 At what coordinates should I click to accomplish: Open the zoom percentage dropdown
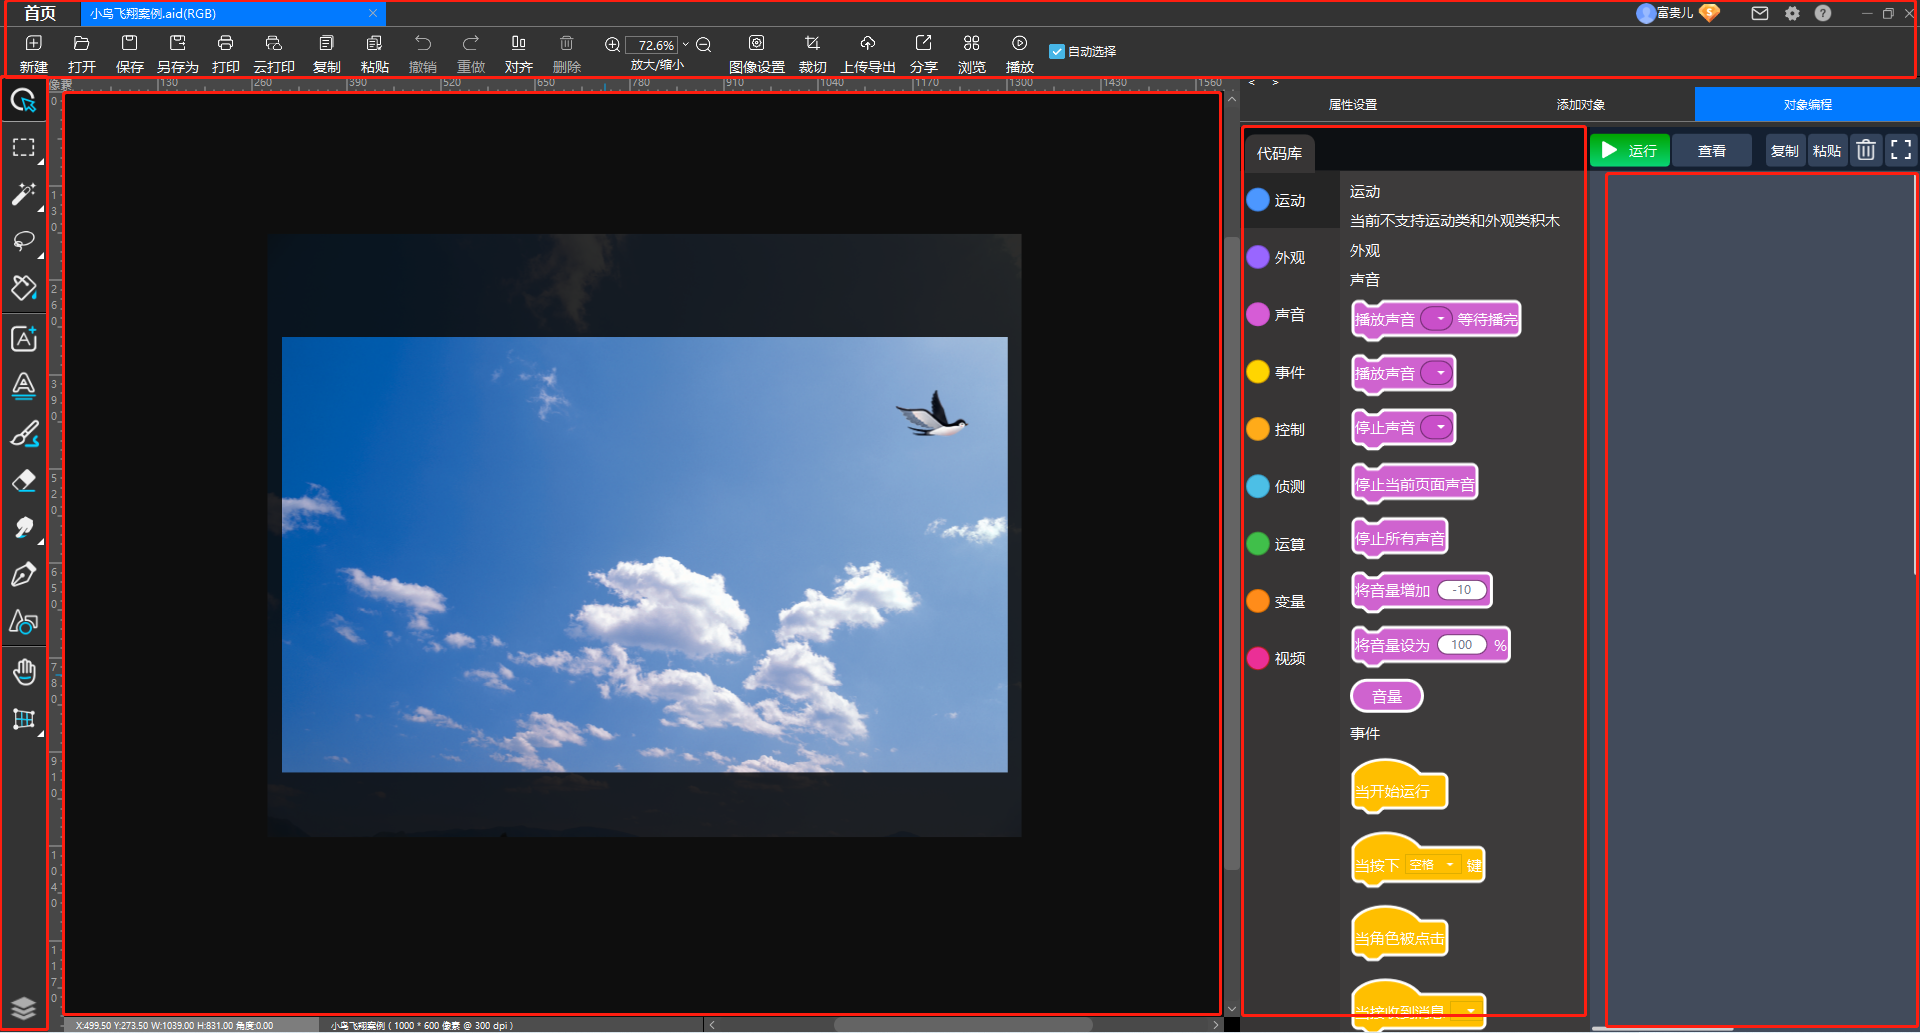tap(685, 45)
